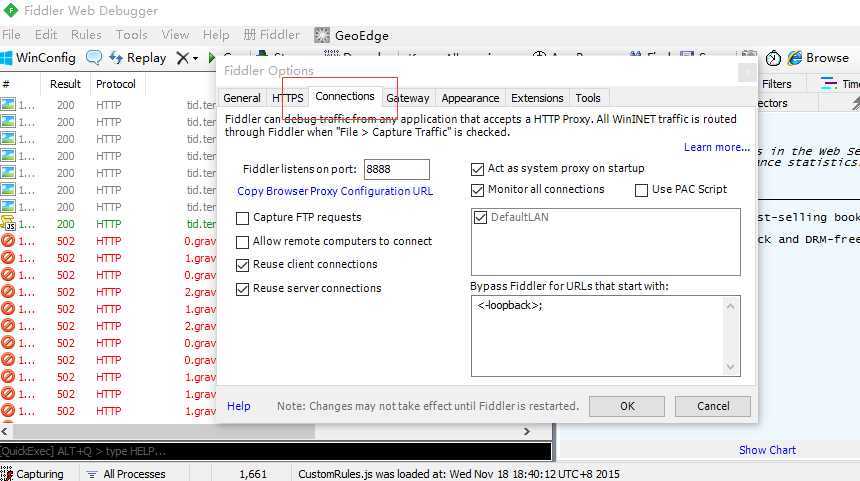
Task: Click the CustomRules.js loaded status message
Action: click(x=459, y=474)
